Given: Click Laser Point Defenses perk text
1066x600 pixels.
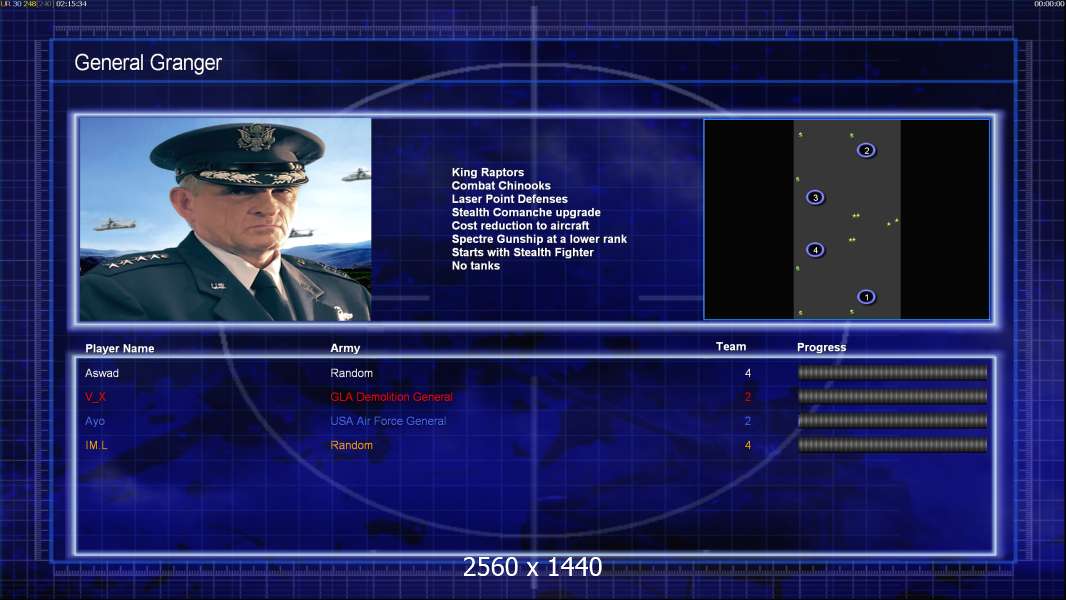Looking at the screenshot, I should pyautogui.click(x=510, y=199).
